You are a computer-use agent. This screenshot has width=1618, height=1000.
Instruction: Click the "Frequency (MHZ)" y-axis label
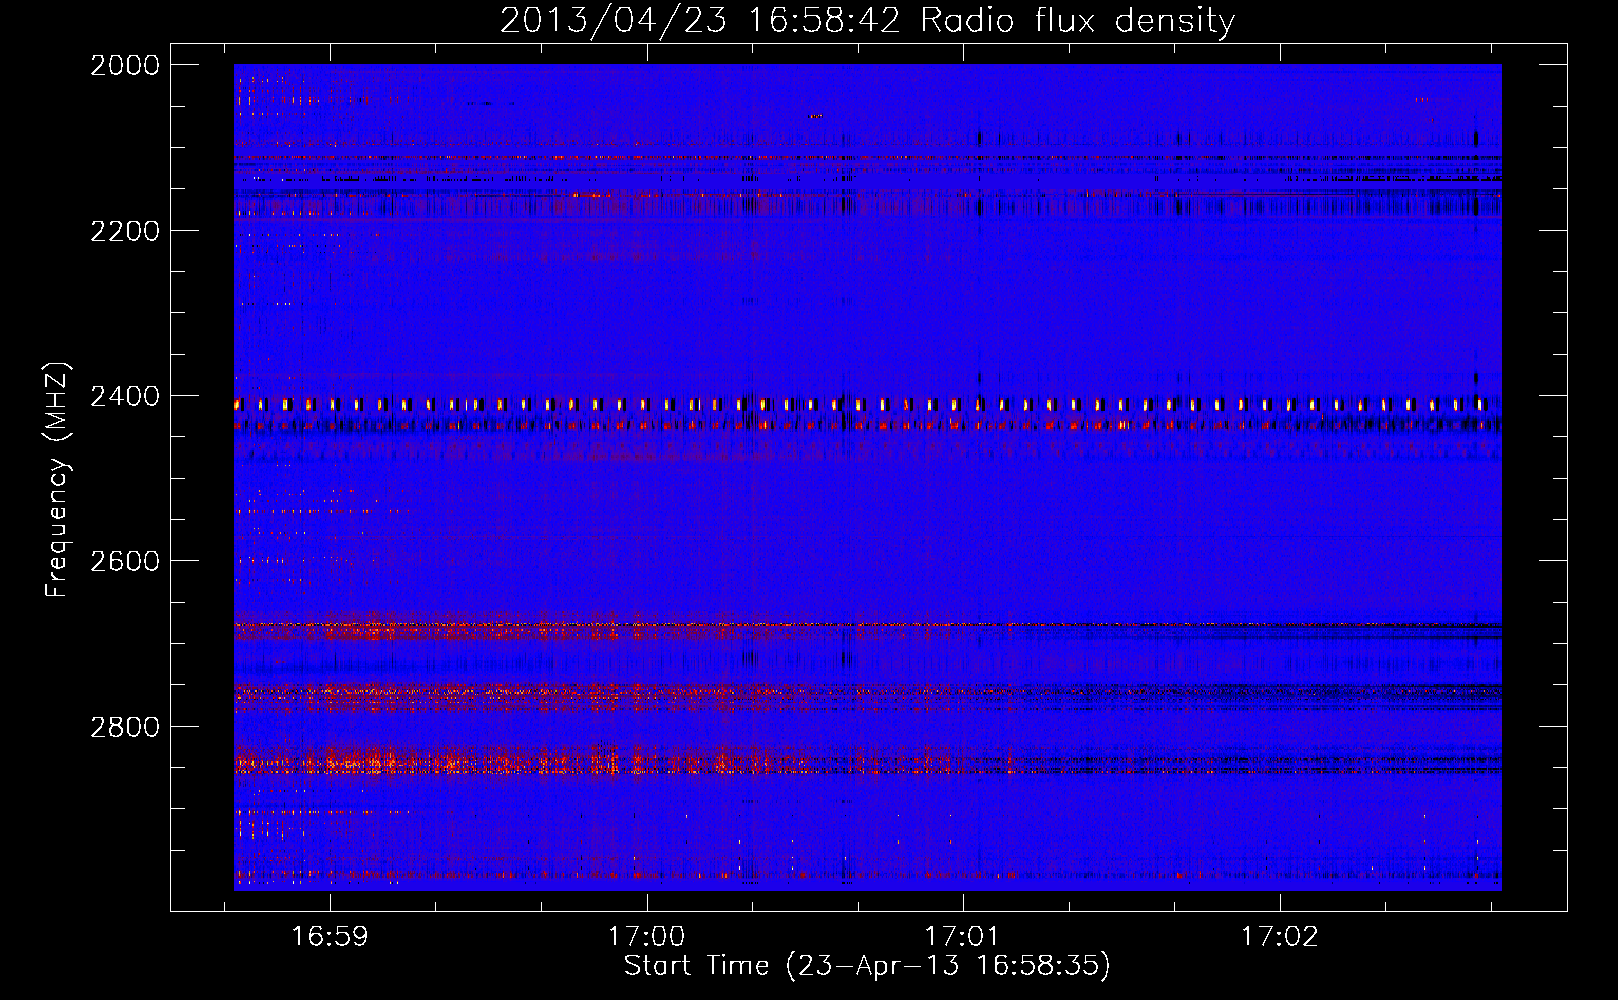pyautogui.click(x=57, y=480)
